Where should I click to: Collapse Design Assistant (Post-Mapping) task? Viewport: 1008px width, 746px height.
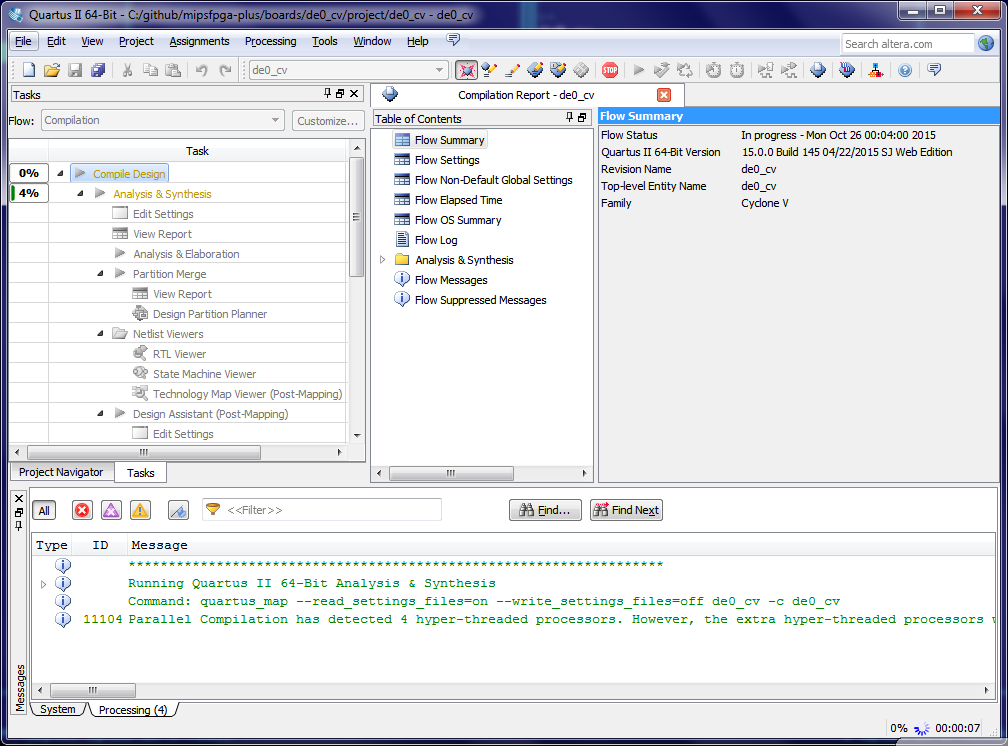pos(100,414)
